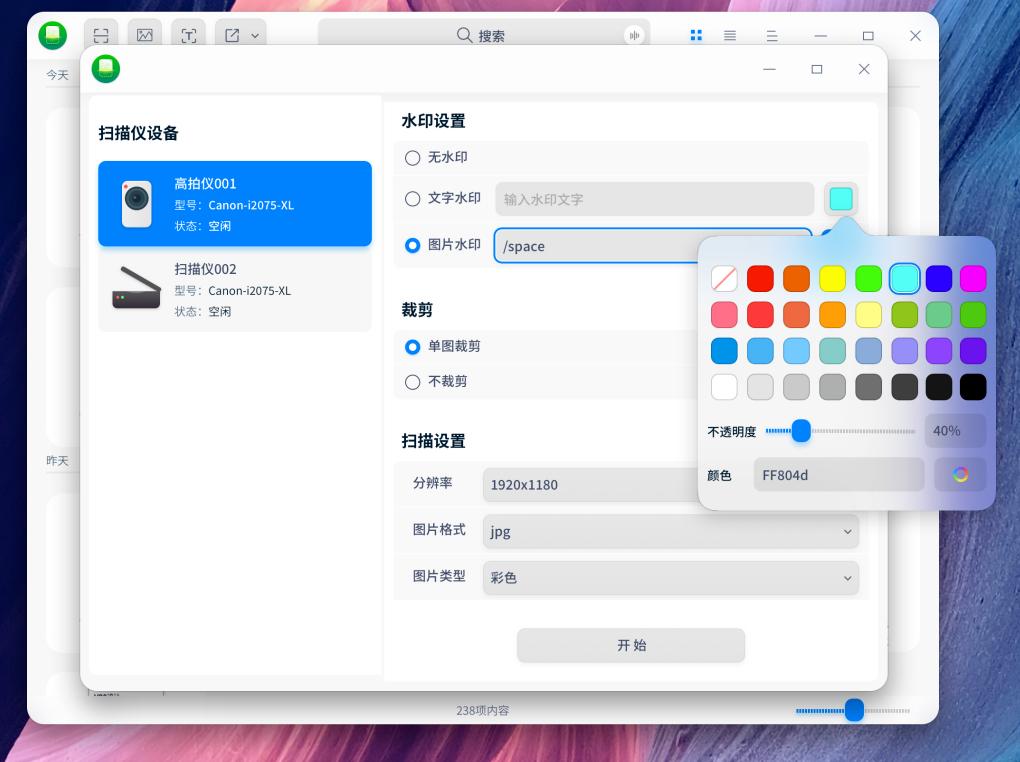Switch to list view layout
Image resolution: width=1020 pixels, height=762 pixels.
tap(730, 35)
